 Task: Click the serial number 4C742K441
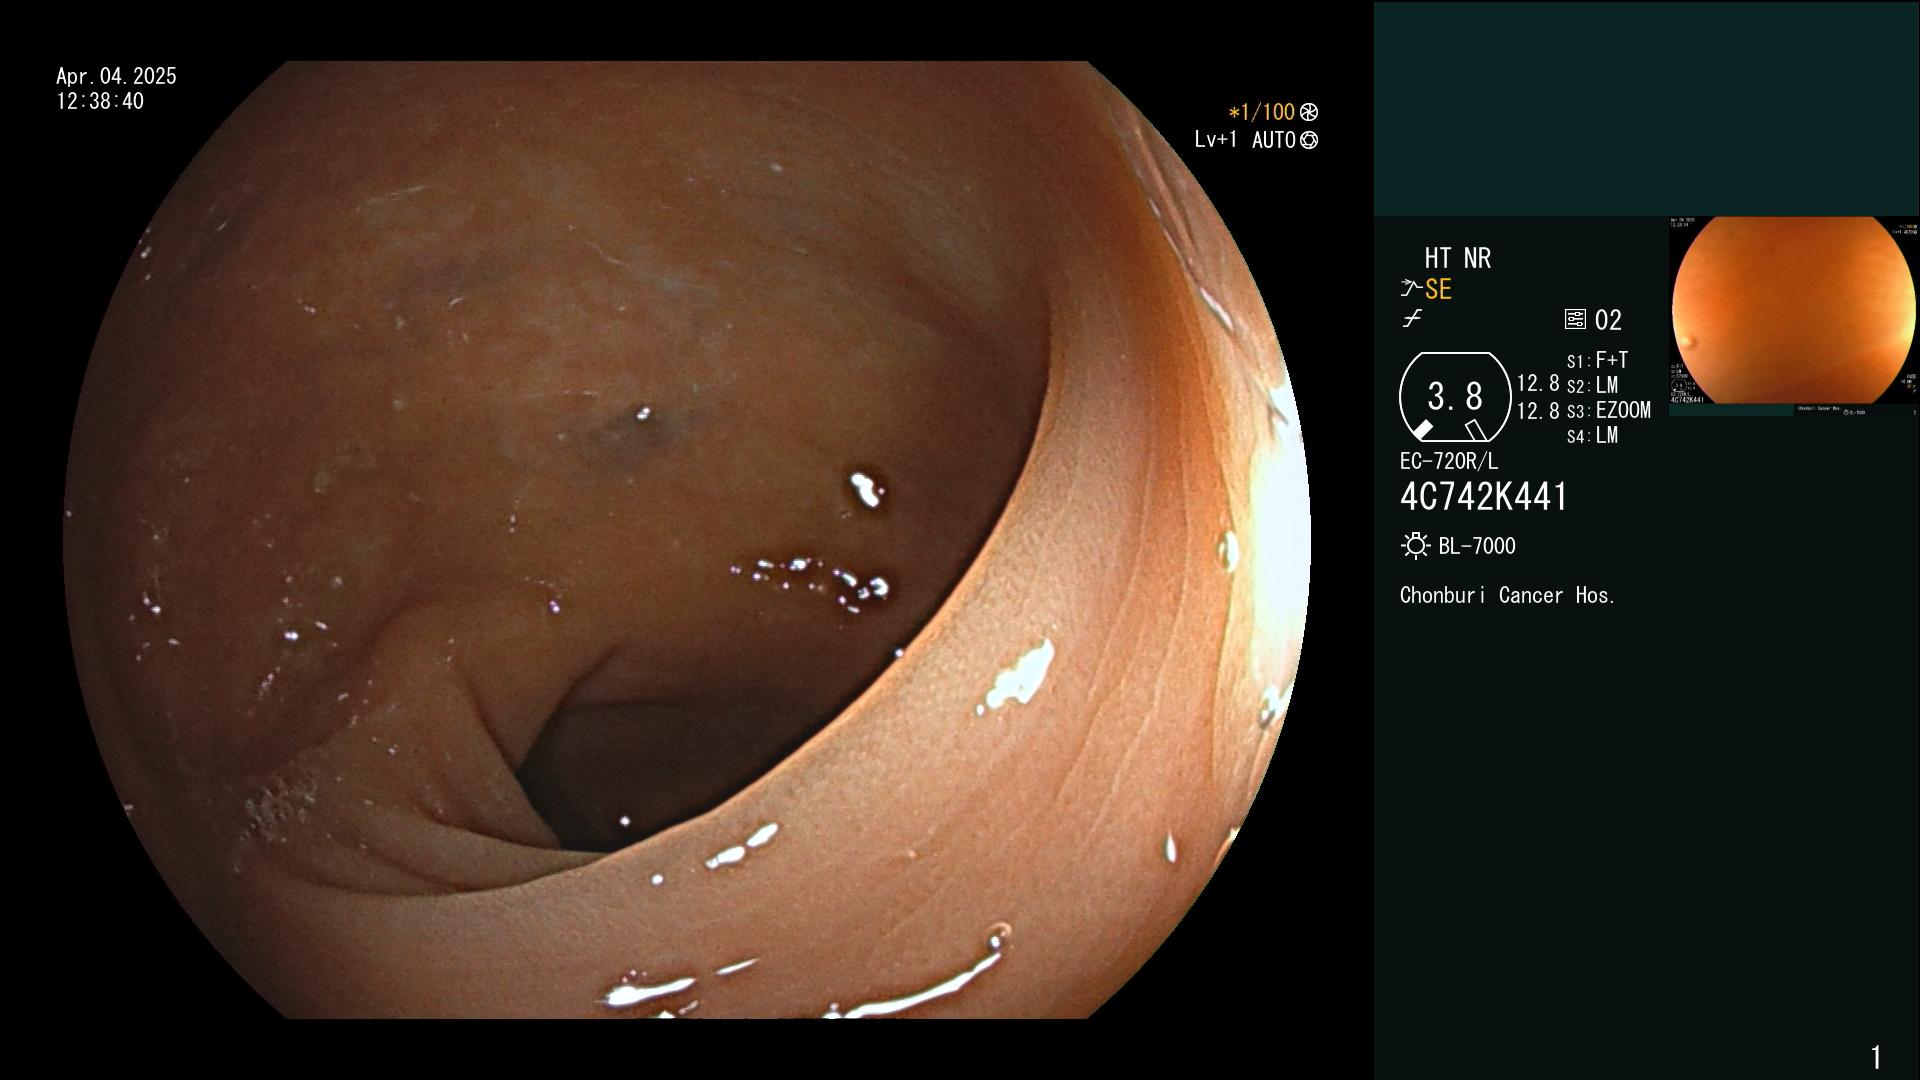pos(1484,497)
